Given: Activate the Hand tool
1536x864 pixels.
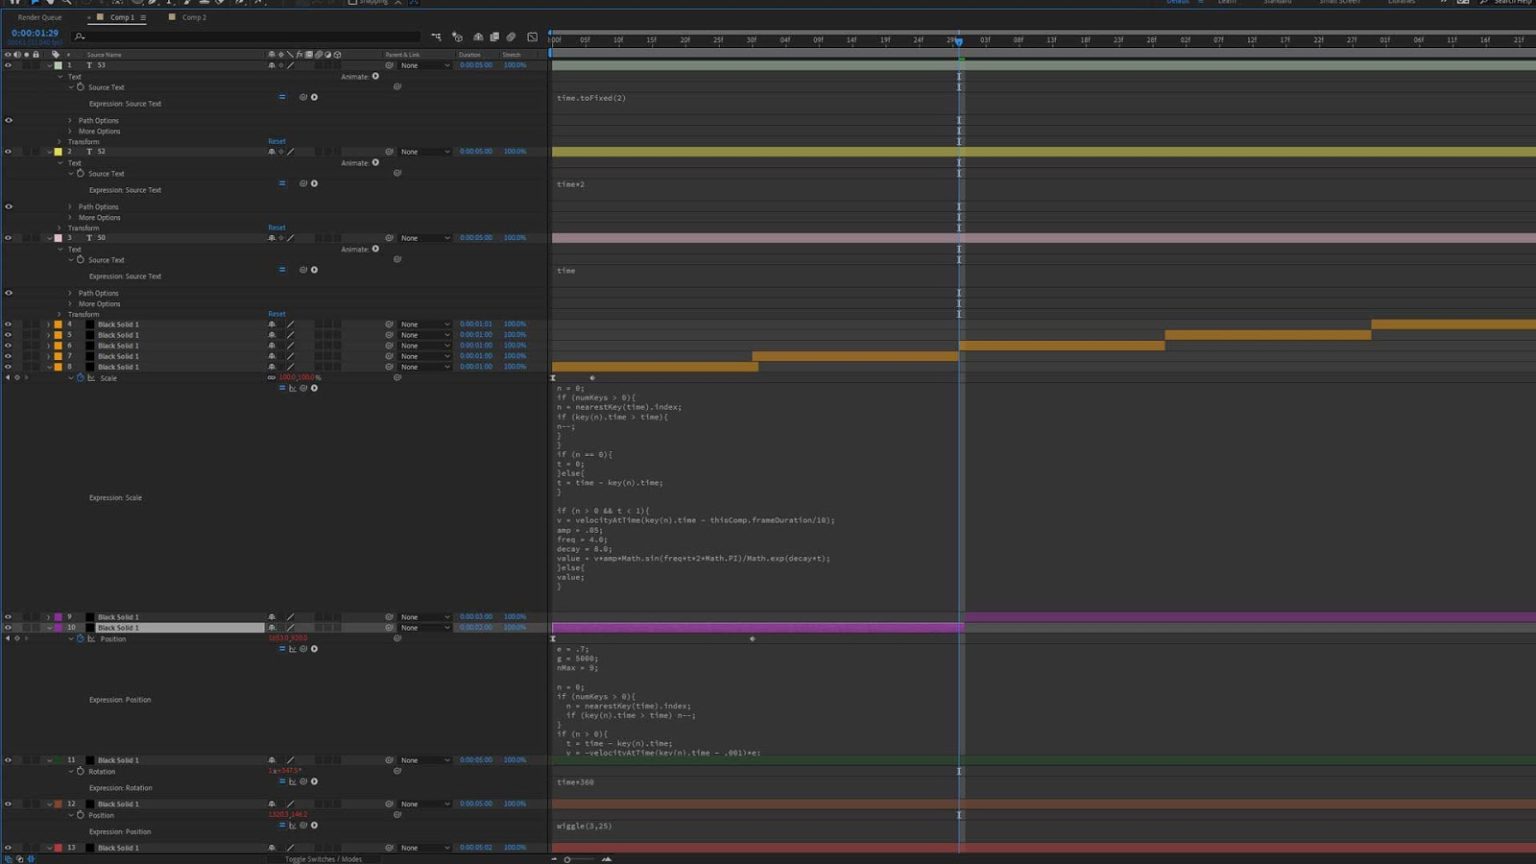Looking at the screenshot, I should click(51, 3).
